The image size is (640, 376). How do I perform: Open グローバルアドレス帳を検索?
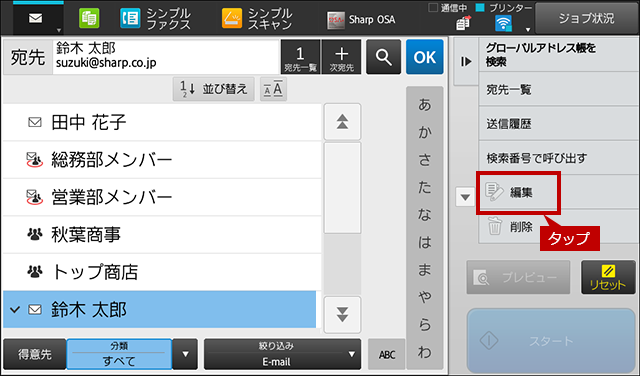click(558, 55)
